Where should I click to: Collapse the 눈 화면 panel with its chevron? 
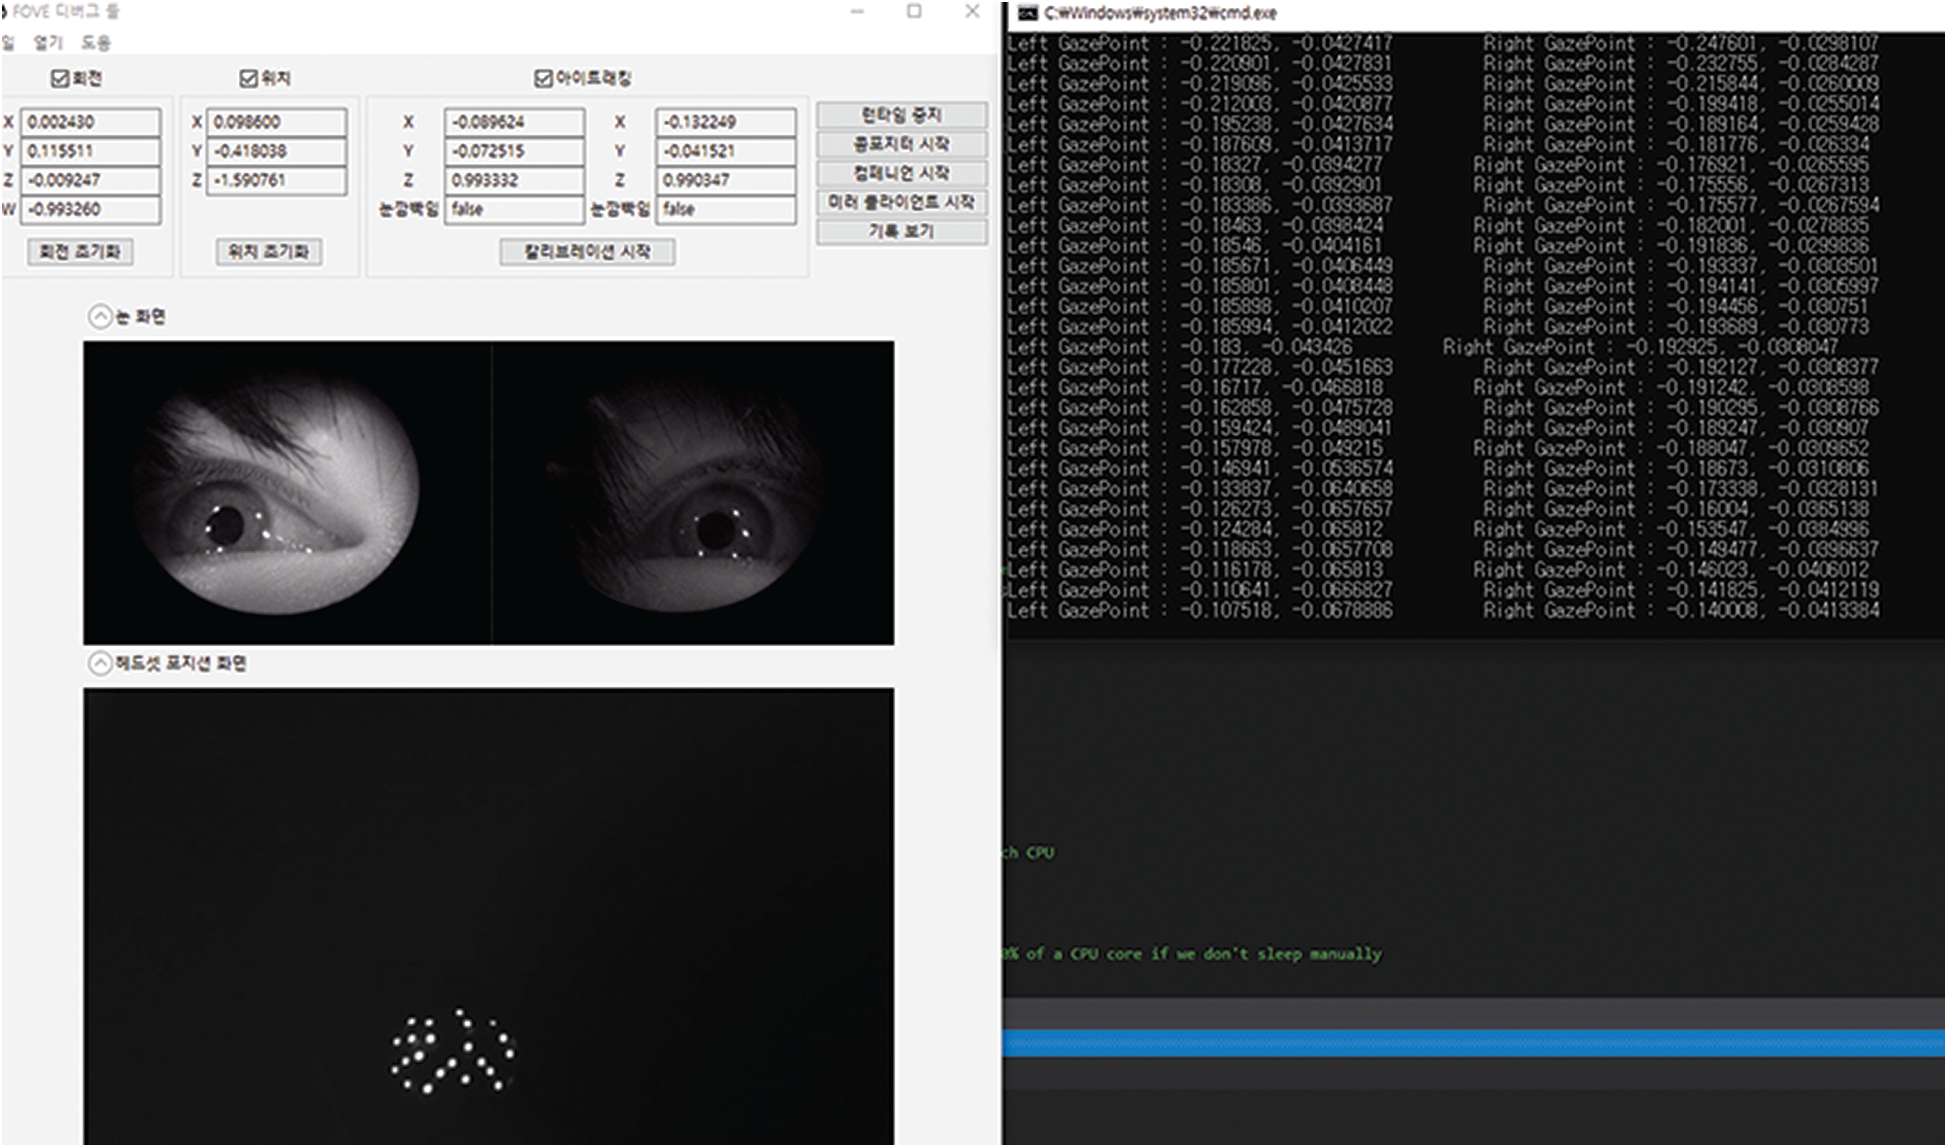[x=100, y=315]
